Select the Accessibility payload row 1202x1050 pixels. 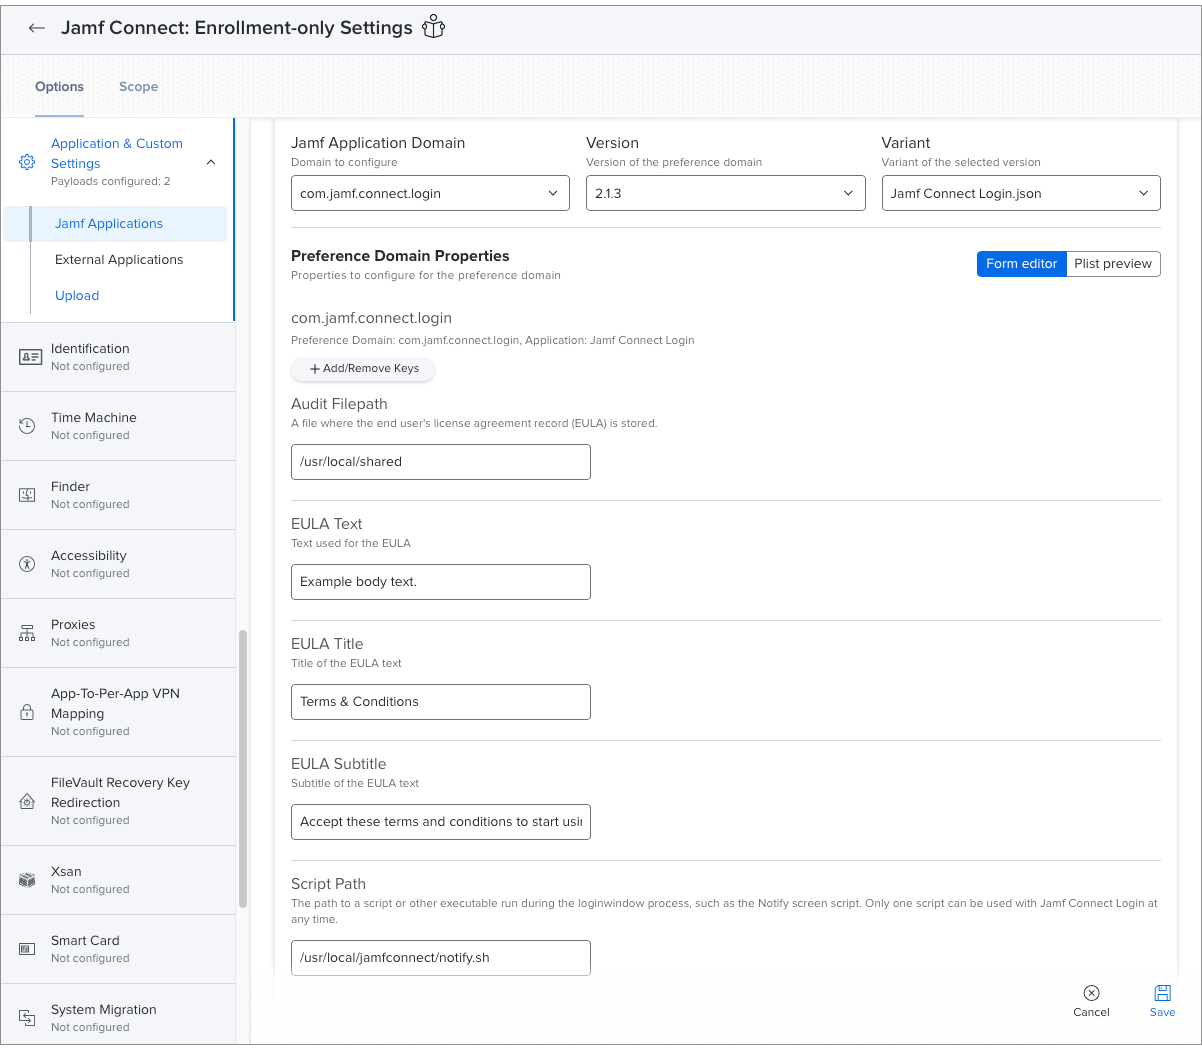tap(118, 564)
